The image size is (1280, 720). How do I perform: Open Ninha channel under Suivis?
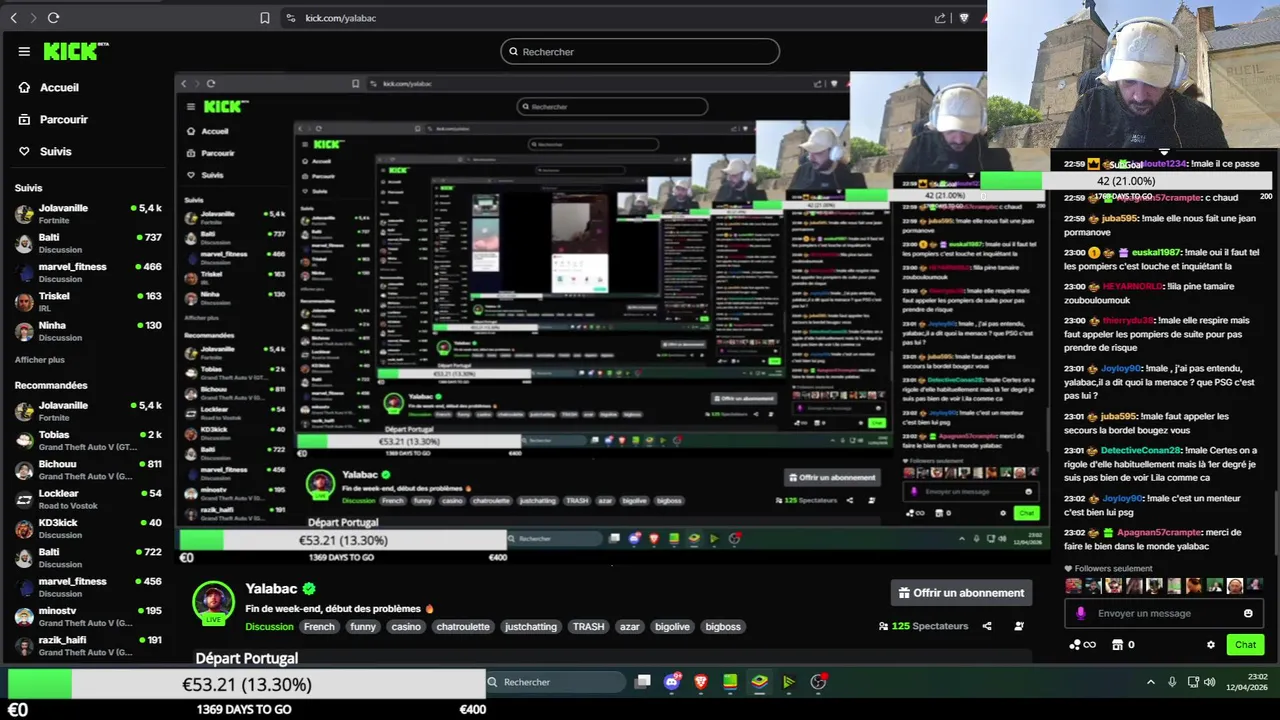(88, 331)
